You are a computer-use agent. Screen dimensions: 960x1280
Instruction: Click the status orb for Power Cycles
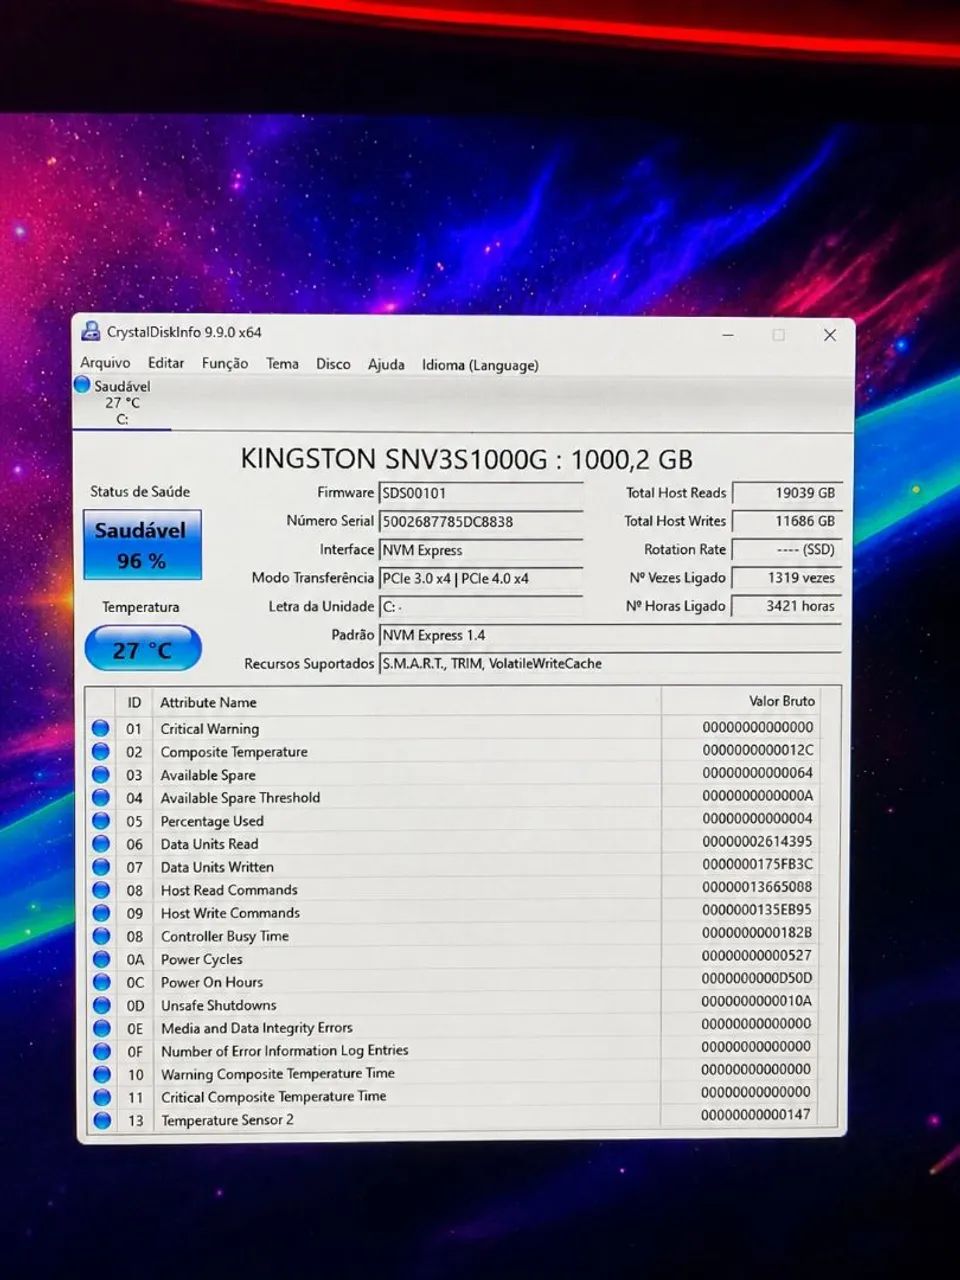[101, 958]
